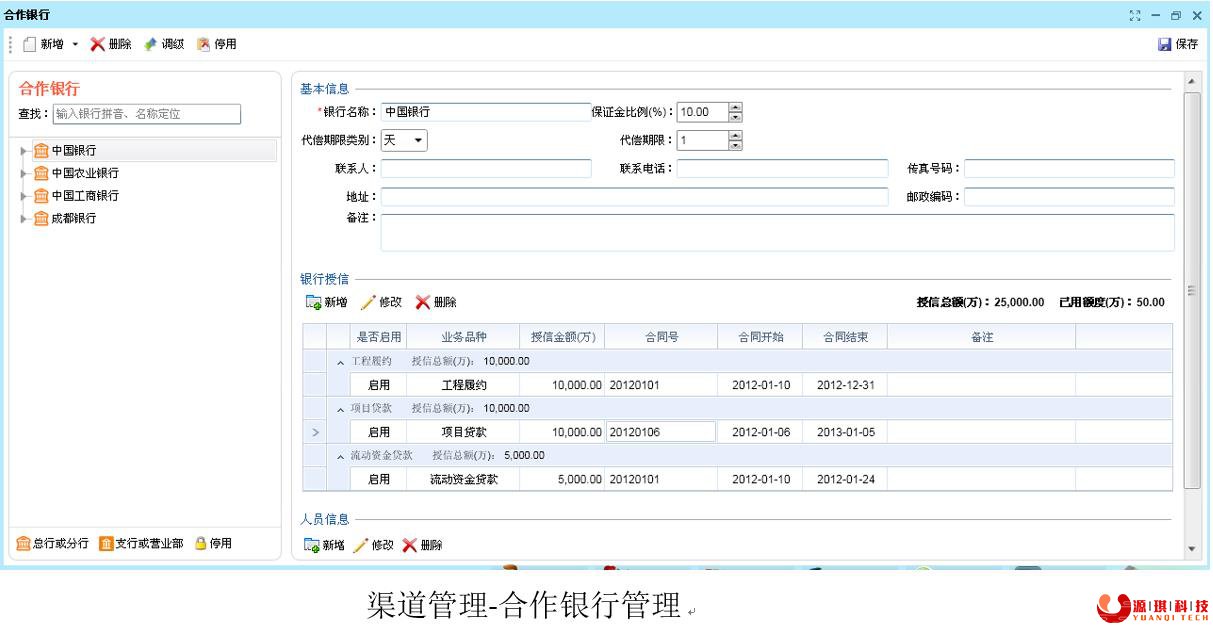
Task: Select 中国农业银行 in the bank tree
Action: 85,173
